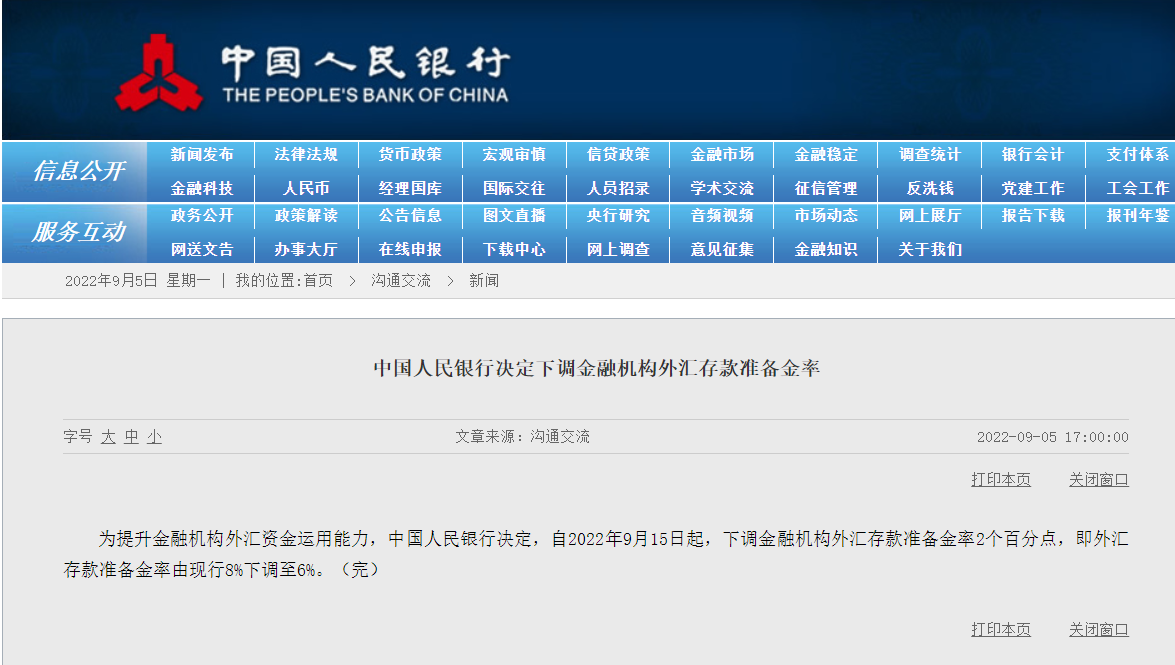Open 关于我们 page

point(930,249)
